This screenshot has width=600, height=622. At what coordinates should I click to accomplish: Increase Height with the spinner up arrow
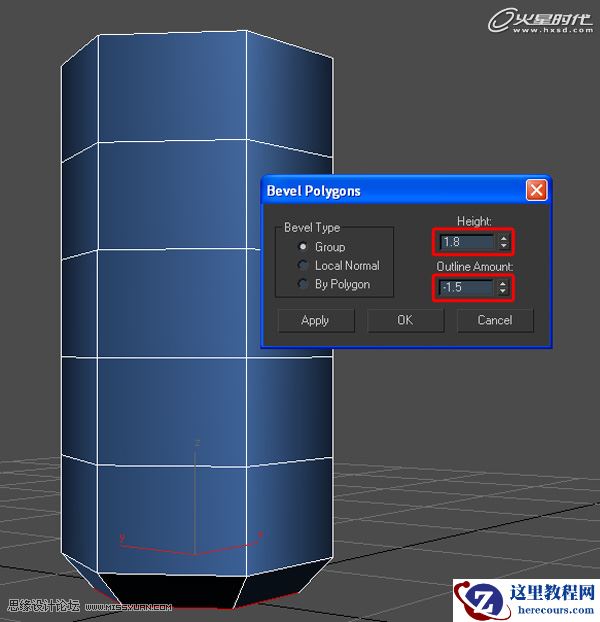point(503,238)
